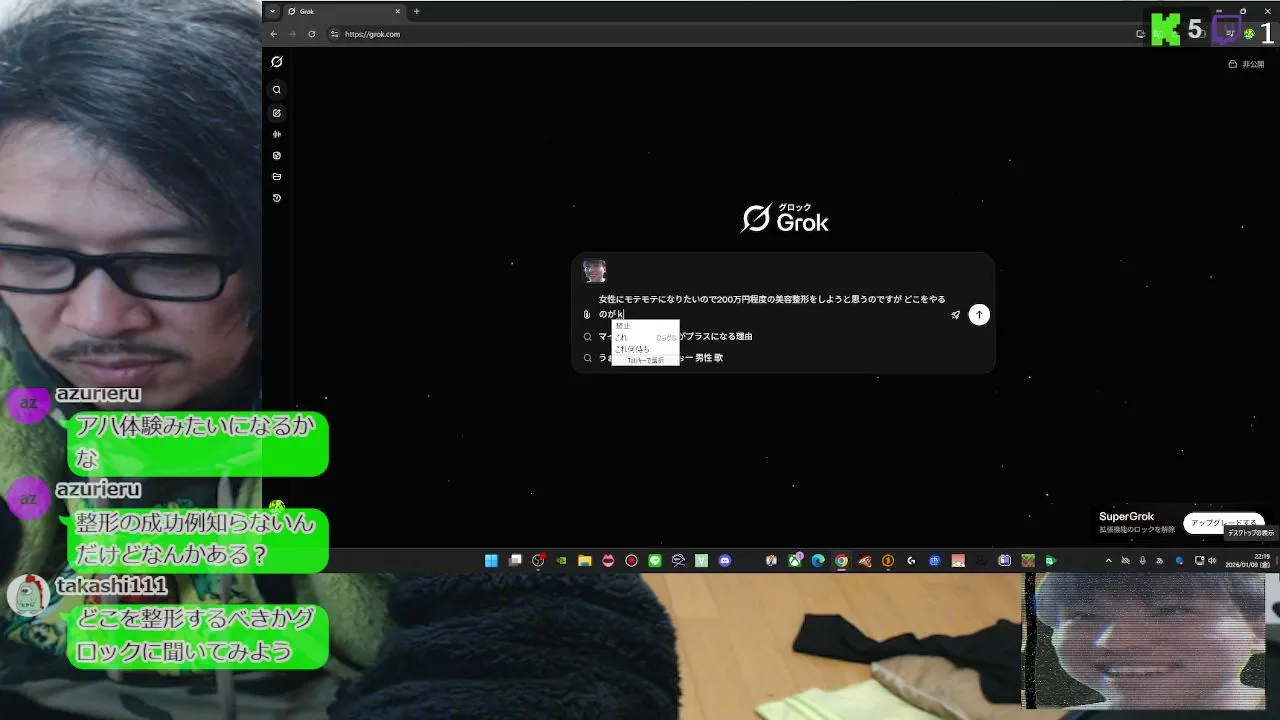Open the volume control in system tray
The height and width of the screenshot is (720, 1280).
[x=1211, y=561]
